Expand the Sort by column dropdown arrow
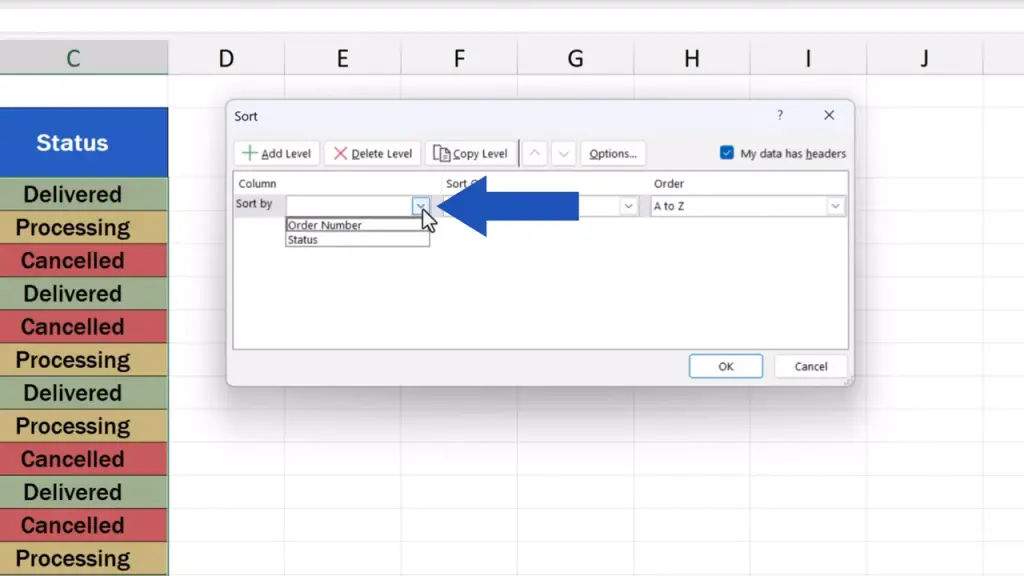 [421, 206]
